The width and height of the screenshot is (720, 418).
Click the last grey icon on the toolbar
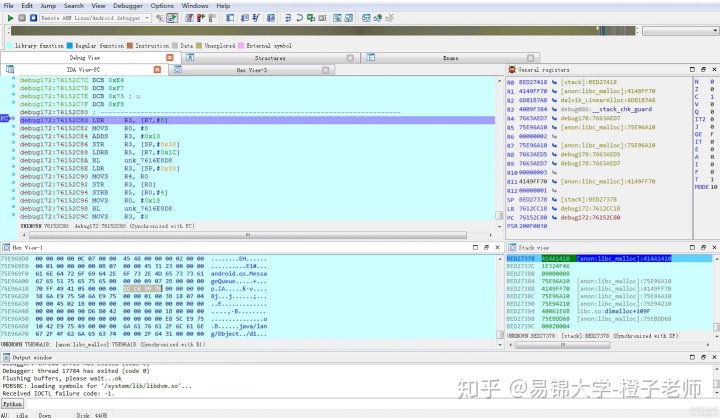pos(389,18)
